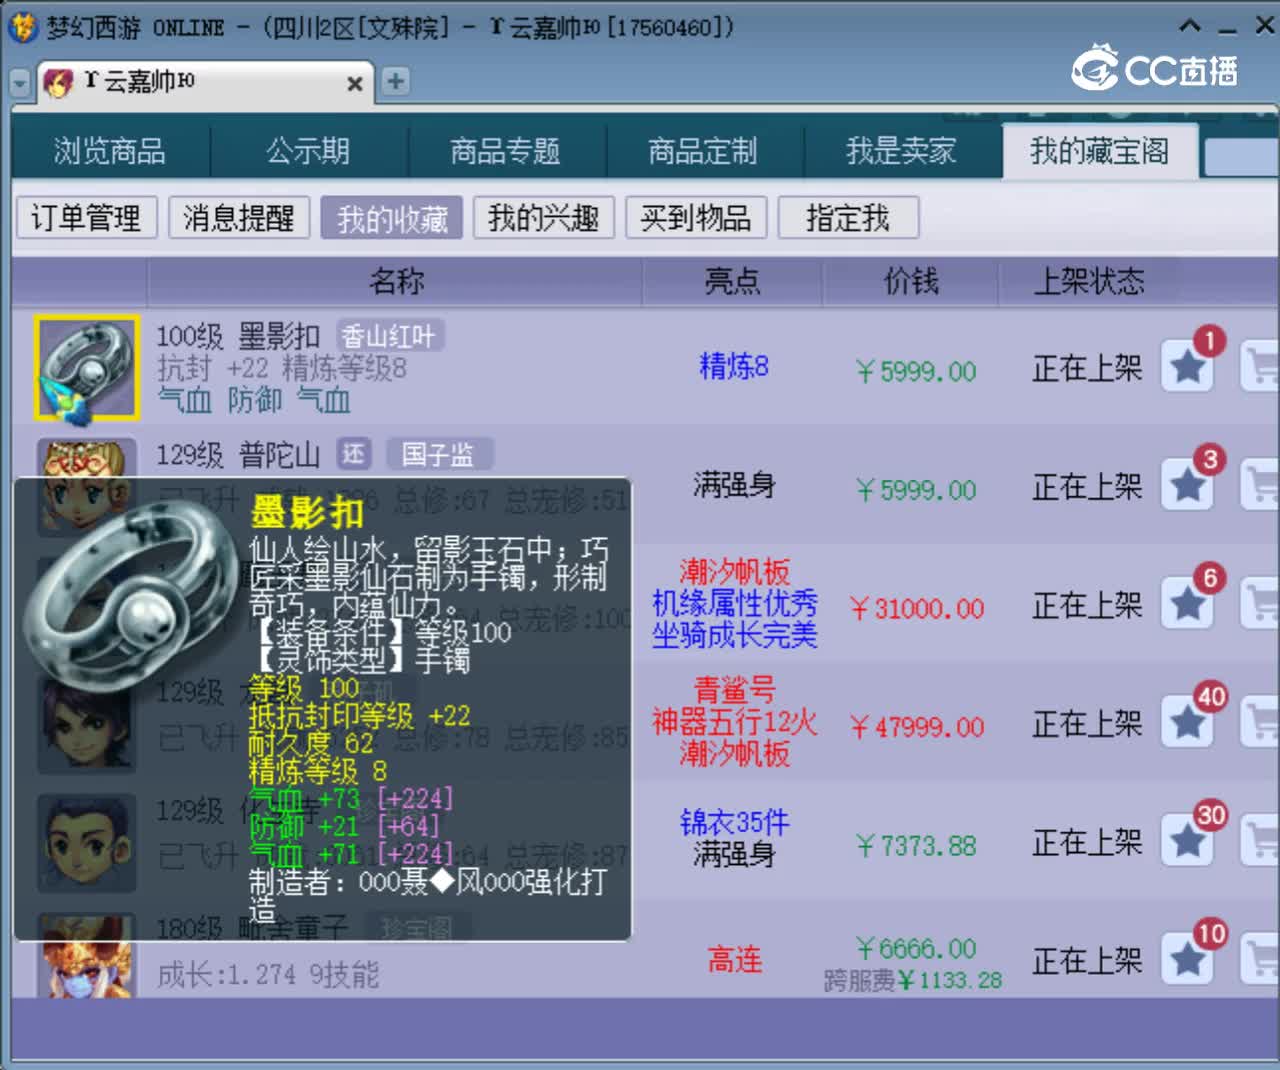
Task: Click the character avatar icon in tab
Action: point(59,82)
